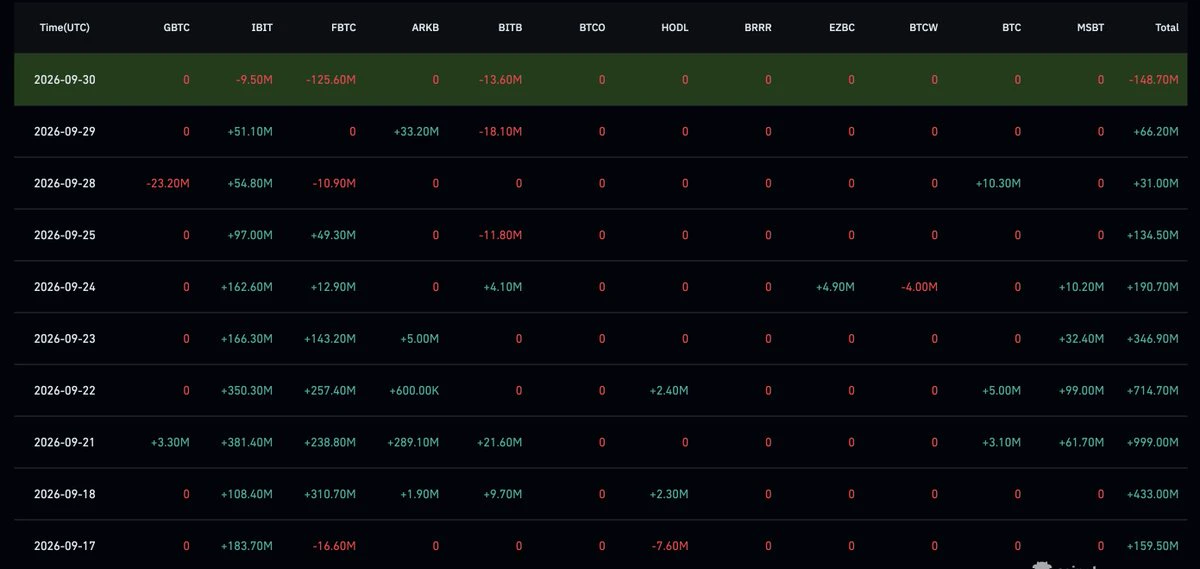The width and height of the screenshot is (1200, 569).
Task: Select the +143.20M FBTC value
Action: (331, 339)
